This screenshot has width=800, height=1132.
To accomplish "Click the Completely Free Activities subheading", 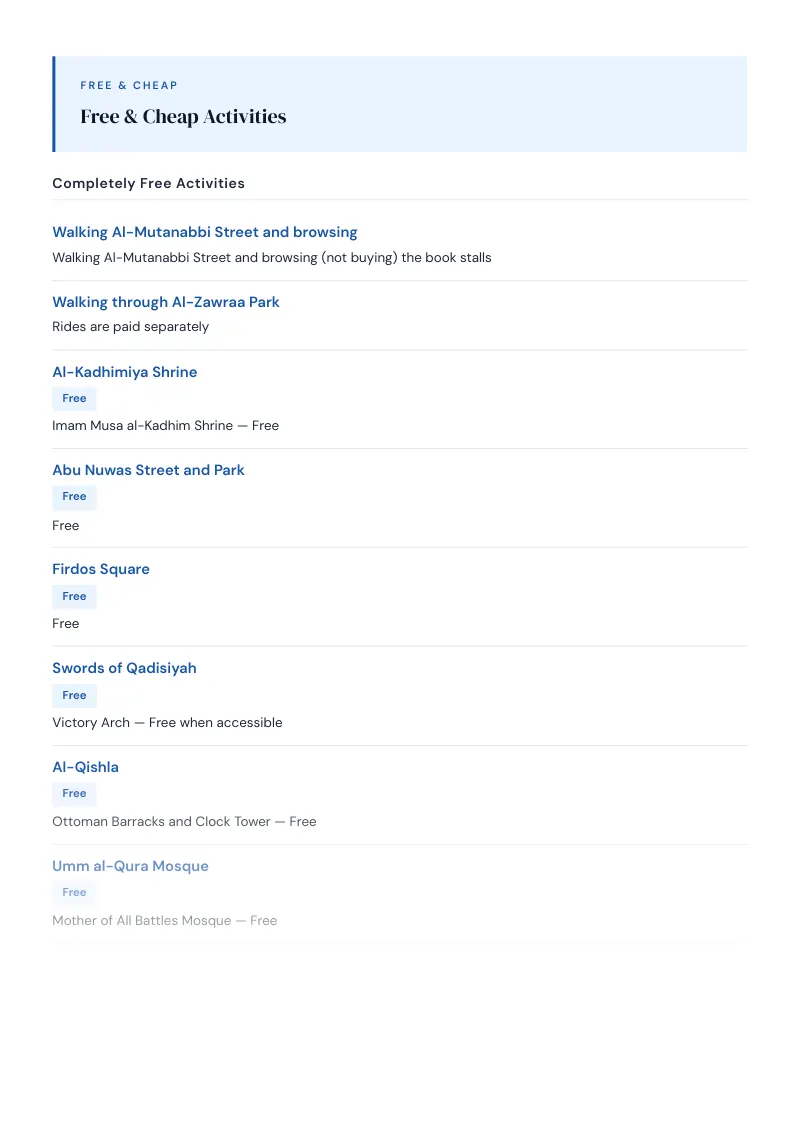I will 148,183.
